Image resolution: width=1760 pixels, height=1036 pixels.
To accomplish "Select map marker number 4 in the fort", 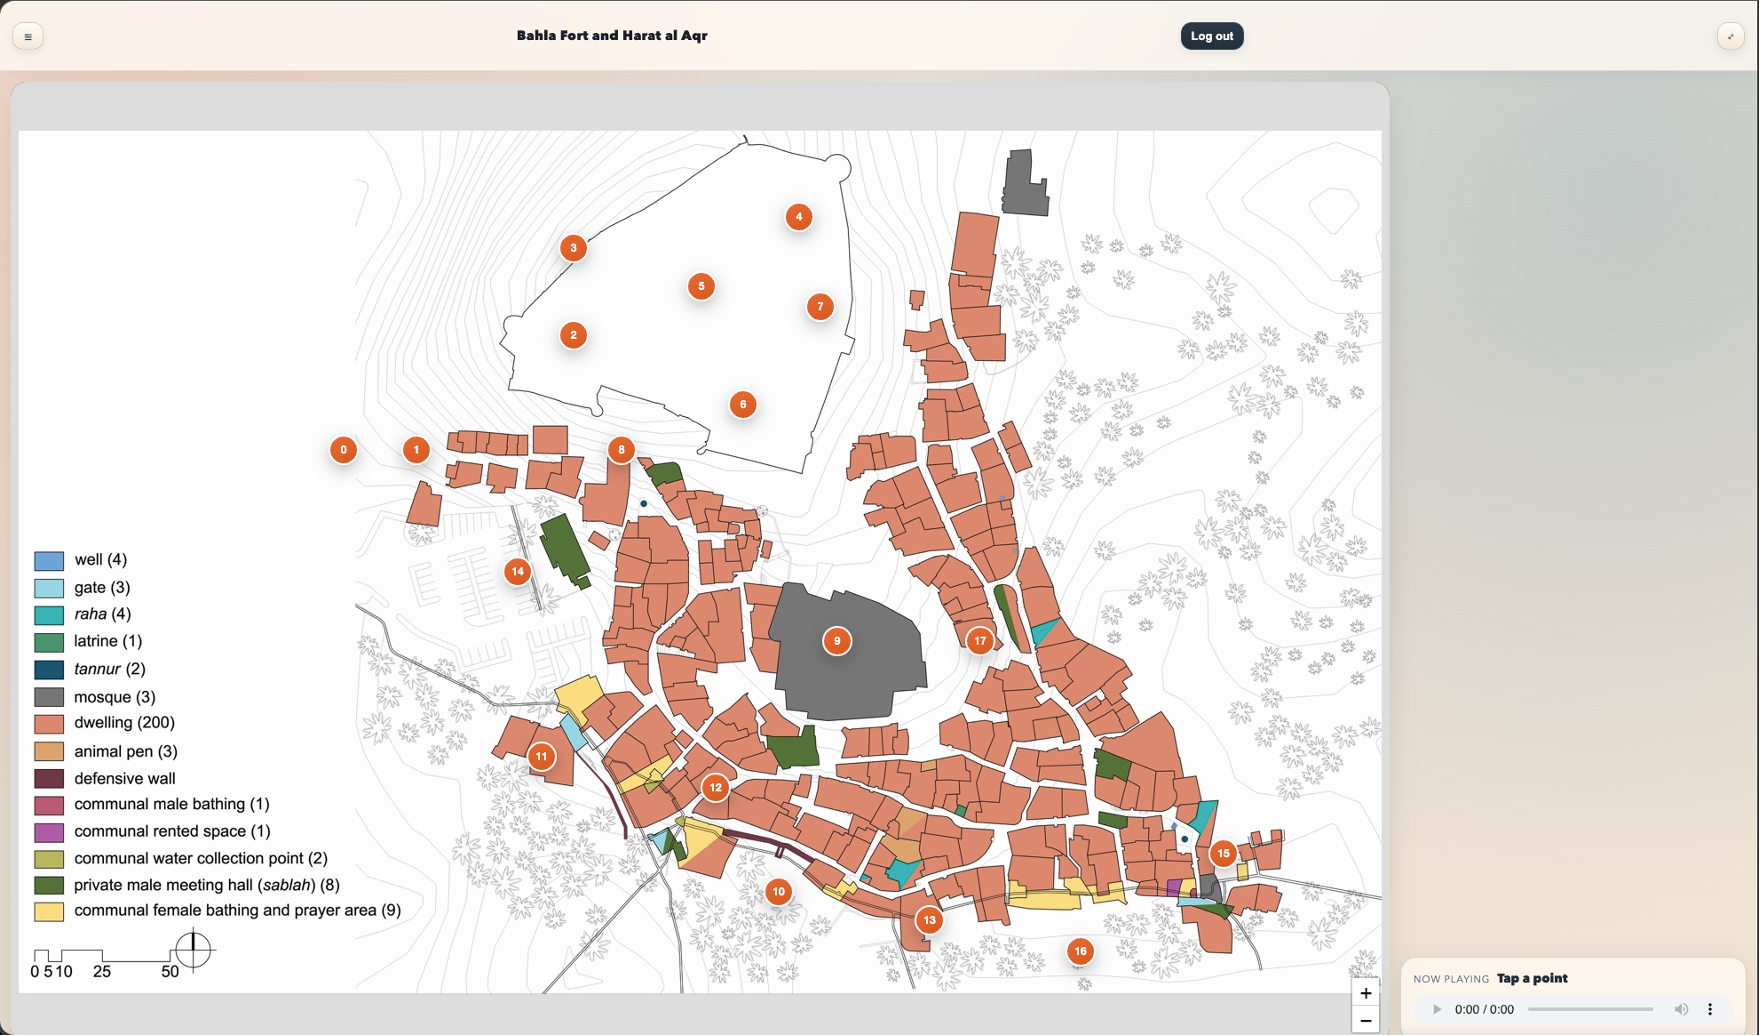I will click(x=798, y=217).
